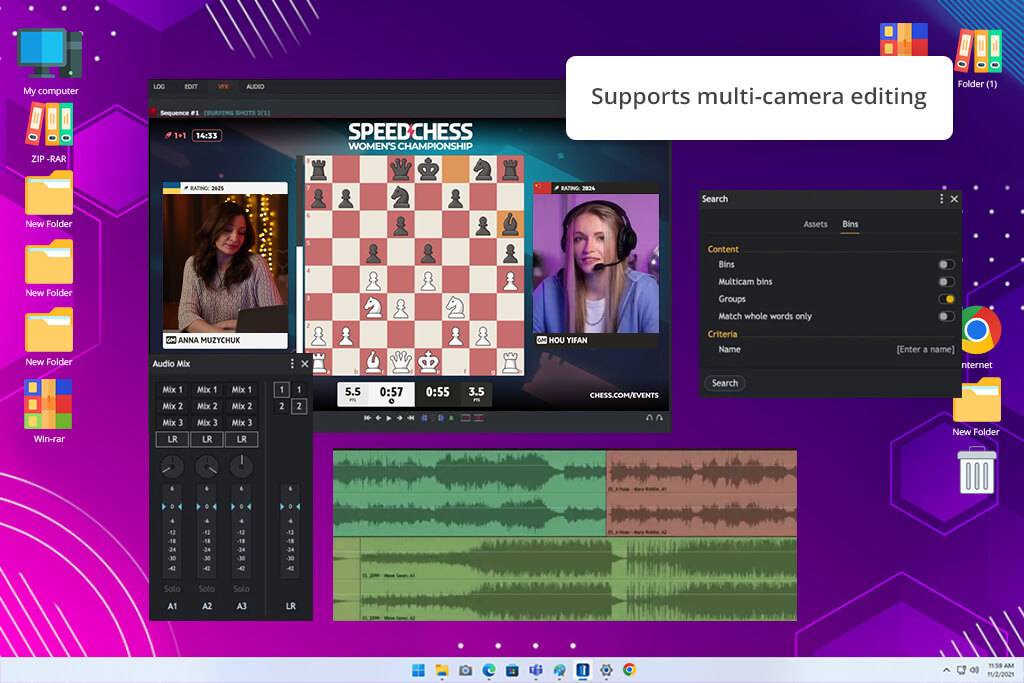Toggle Mix 3 in the A3 column
The width and height of the screenshot is (1024, 683).
[242, 422]
